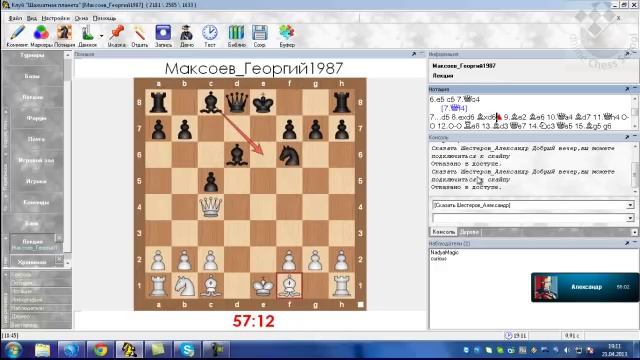
Task: Click chess knight app taskbar icon
Action: tap(129, 350)
